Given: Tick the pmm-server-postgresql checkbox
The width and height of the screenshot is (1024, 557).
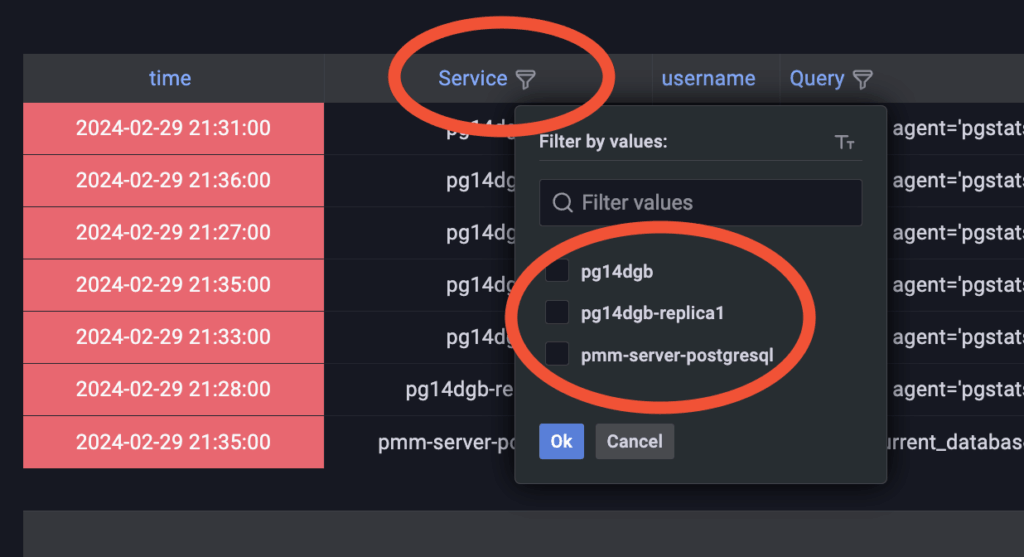Looking at the screenshot, I should point(558,354).
